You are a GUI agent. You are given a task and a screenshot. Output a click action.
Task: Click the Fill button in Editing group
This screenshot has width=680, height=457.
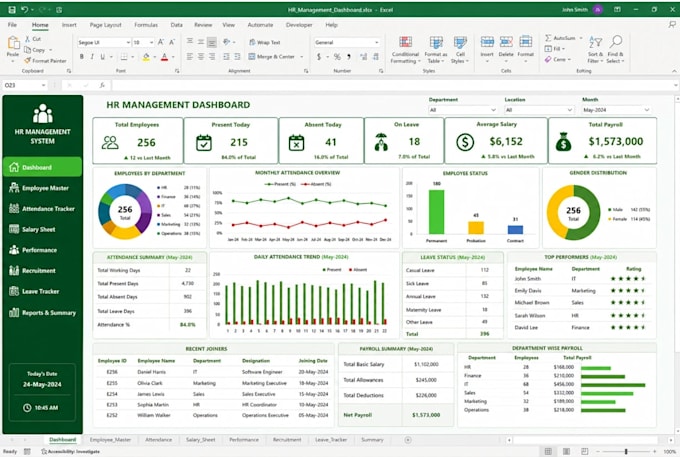553,49
